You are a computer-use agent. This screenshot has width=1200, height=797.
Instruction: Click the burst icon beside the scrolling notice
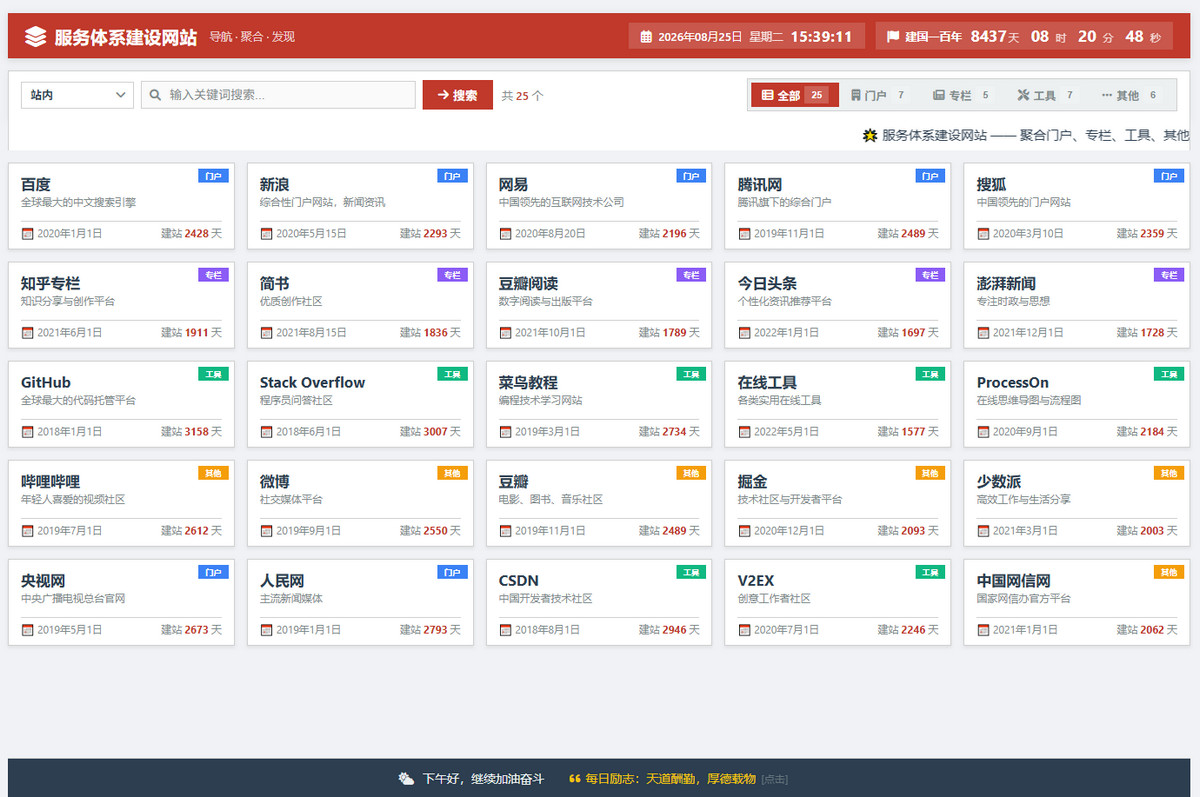pyautogui.click(x=870, y=135)
